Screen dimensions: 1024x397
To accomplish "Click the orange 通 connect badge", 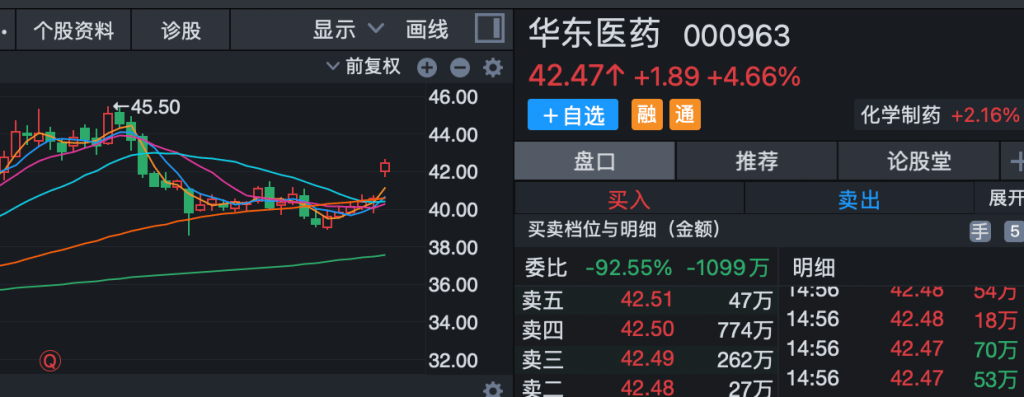I will coord(685,115).
